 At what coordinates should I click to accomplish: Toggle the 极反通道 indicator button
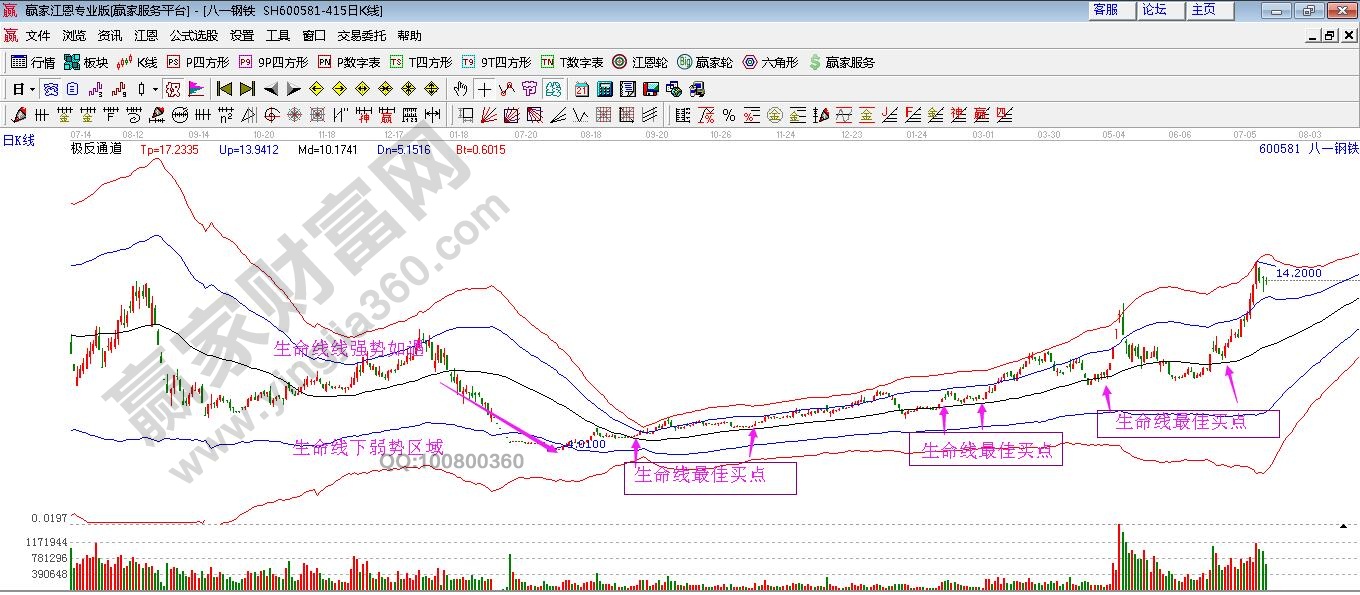click(96, 149)
